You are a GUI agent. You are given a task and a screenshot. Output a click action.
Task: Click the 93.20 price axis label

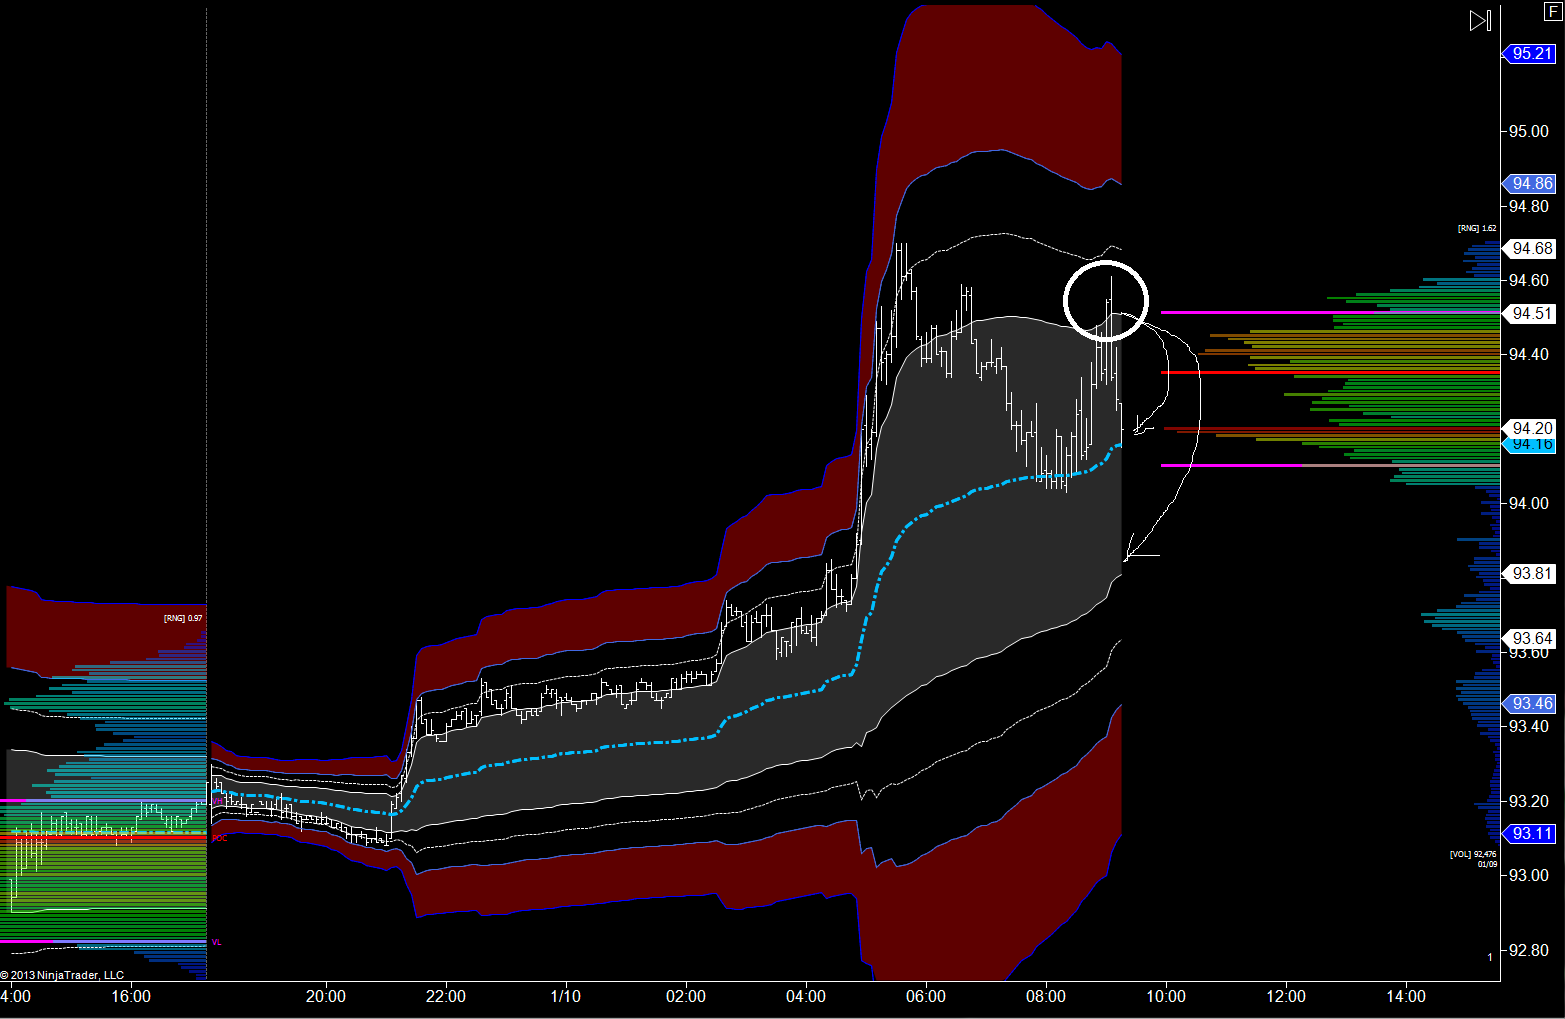pyautogui.click(x=1529, y=801)
